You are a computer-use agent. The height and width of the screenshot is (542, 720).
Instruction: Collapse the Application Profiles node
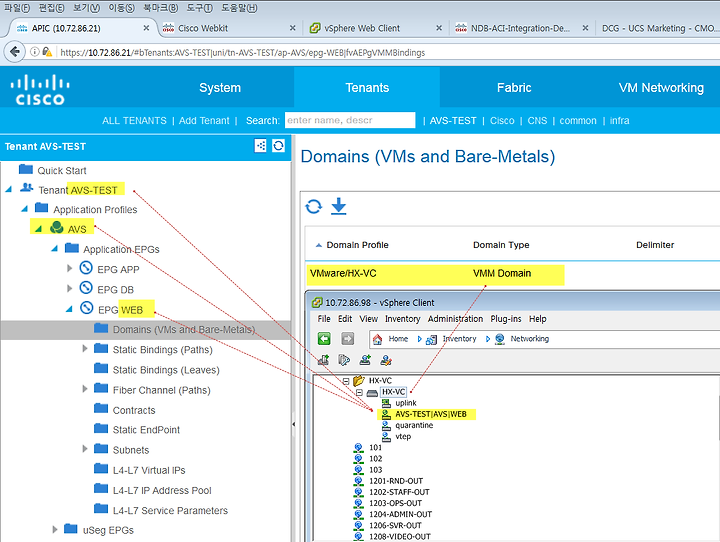coord(25,209)
